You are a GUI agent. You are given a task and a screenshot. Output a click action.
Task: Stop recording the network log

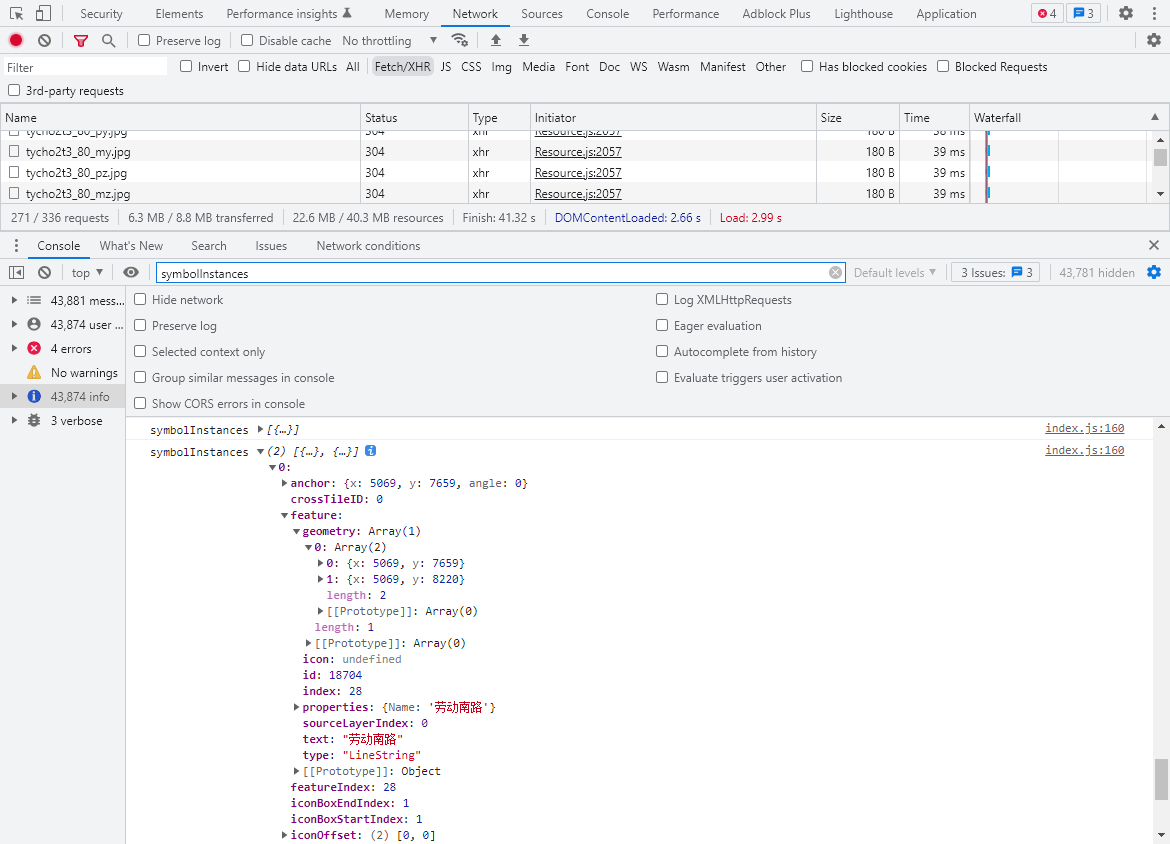coord(16,40)
